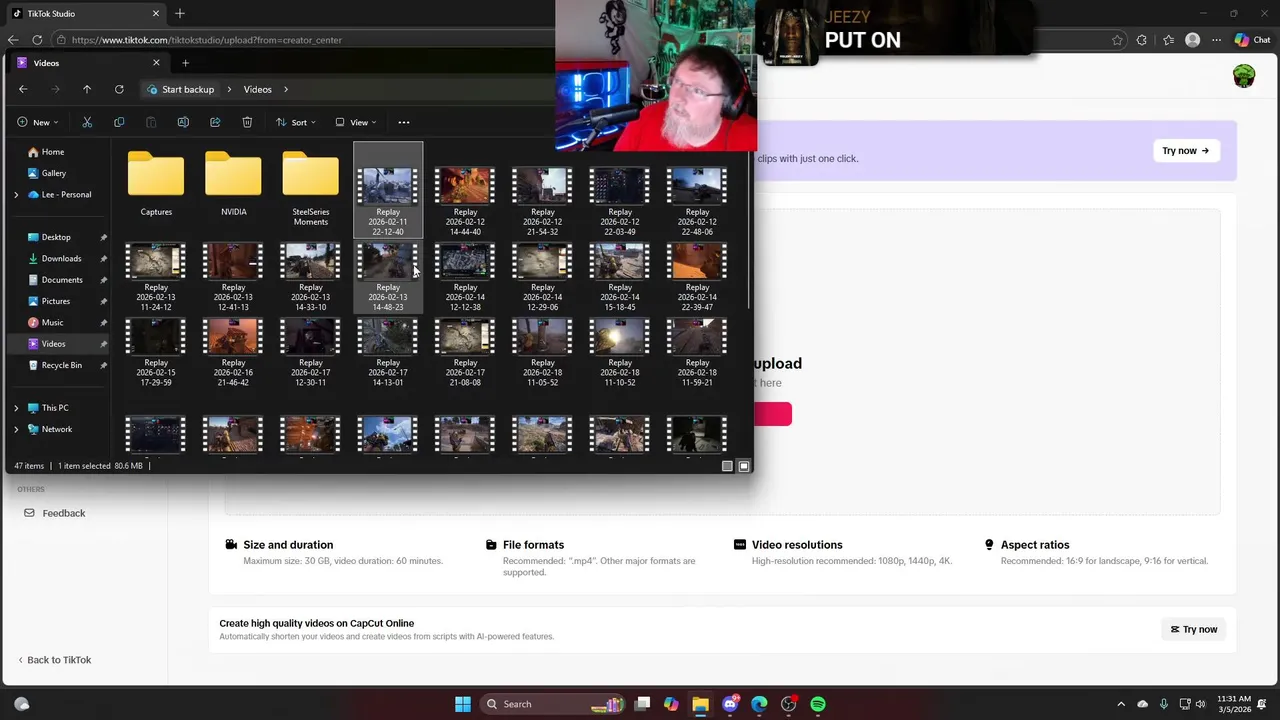1280x720 pixels.
Task: Bookmark this page with the star icon
Action: point(1117,40)
